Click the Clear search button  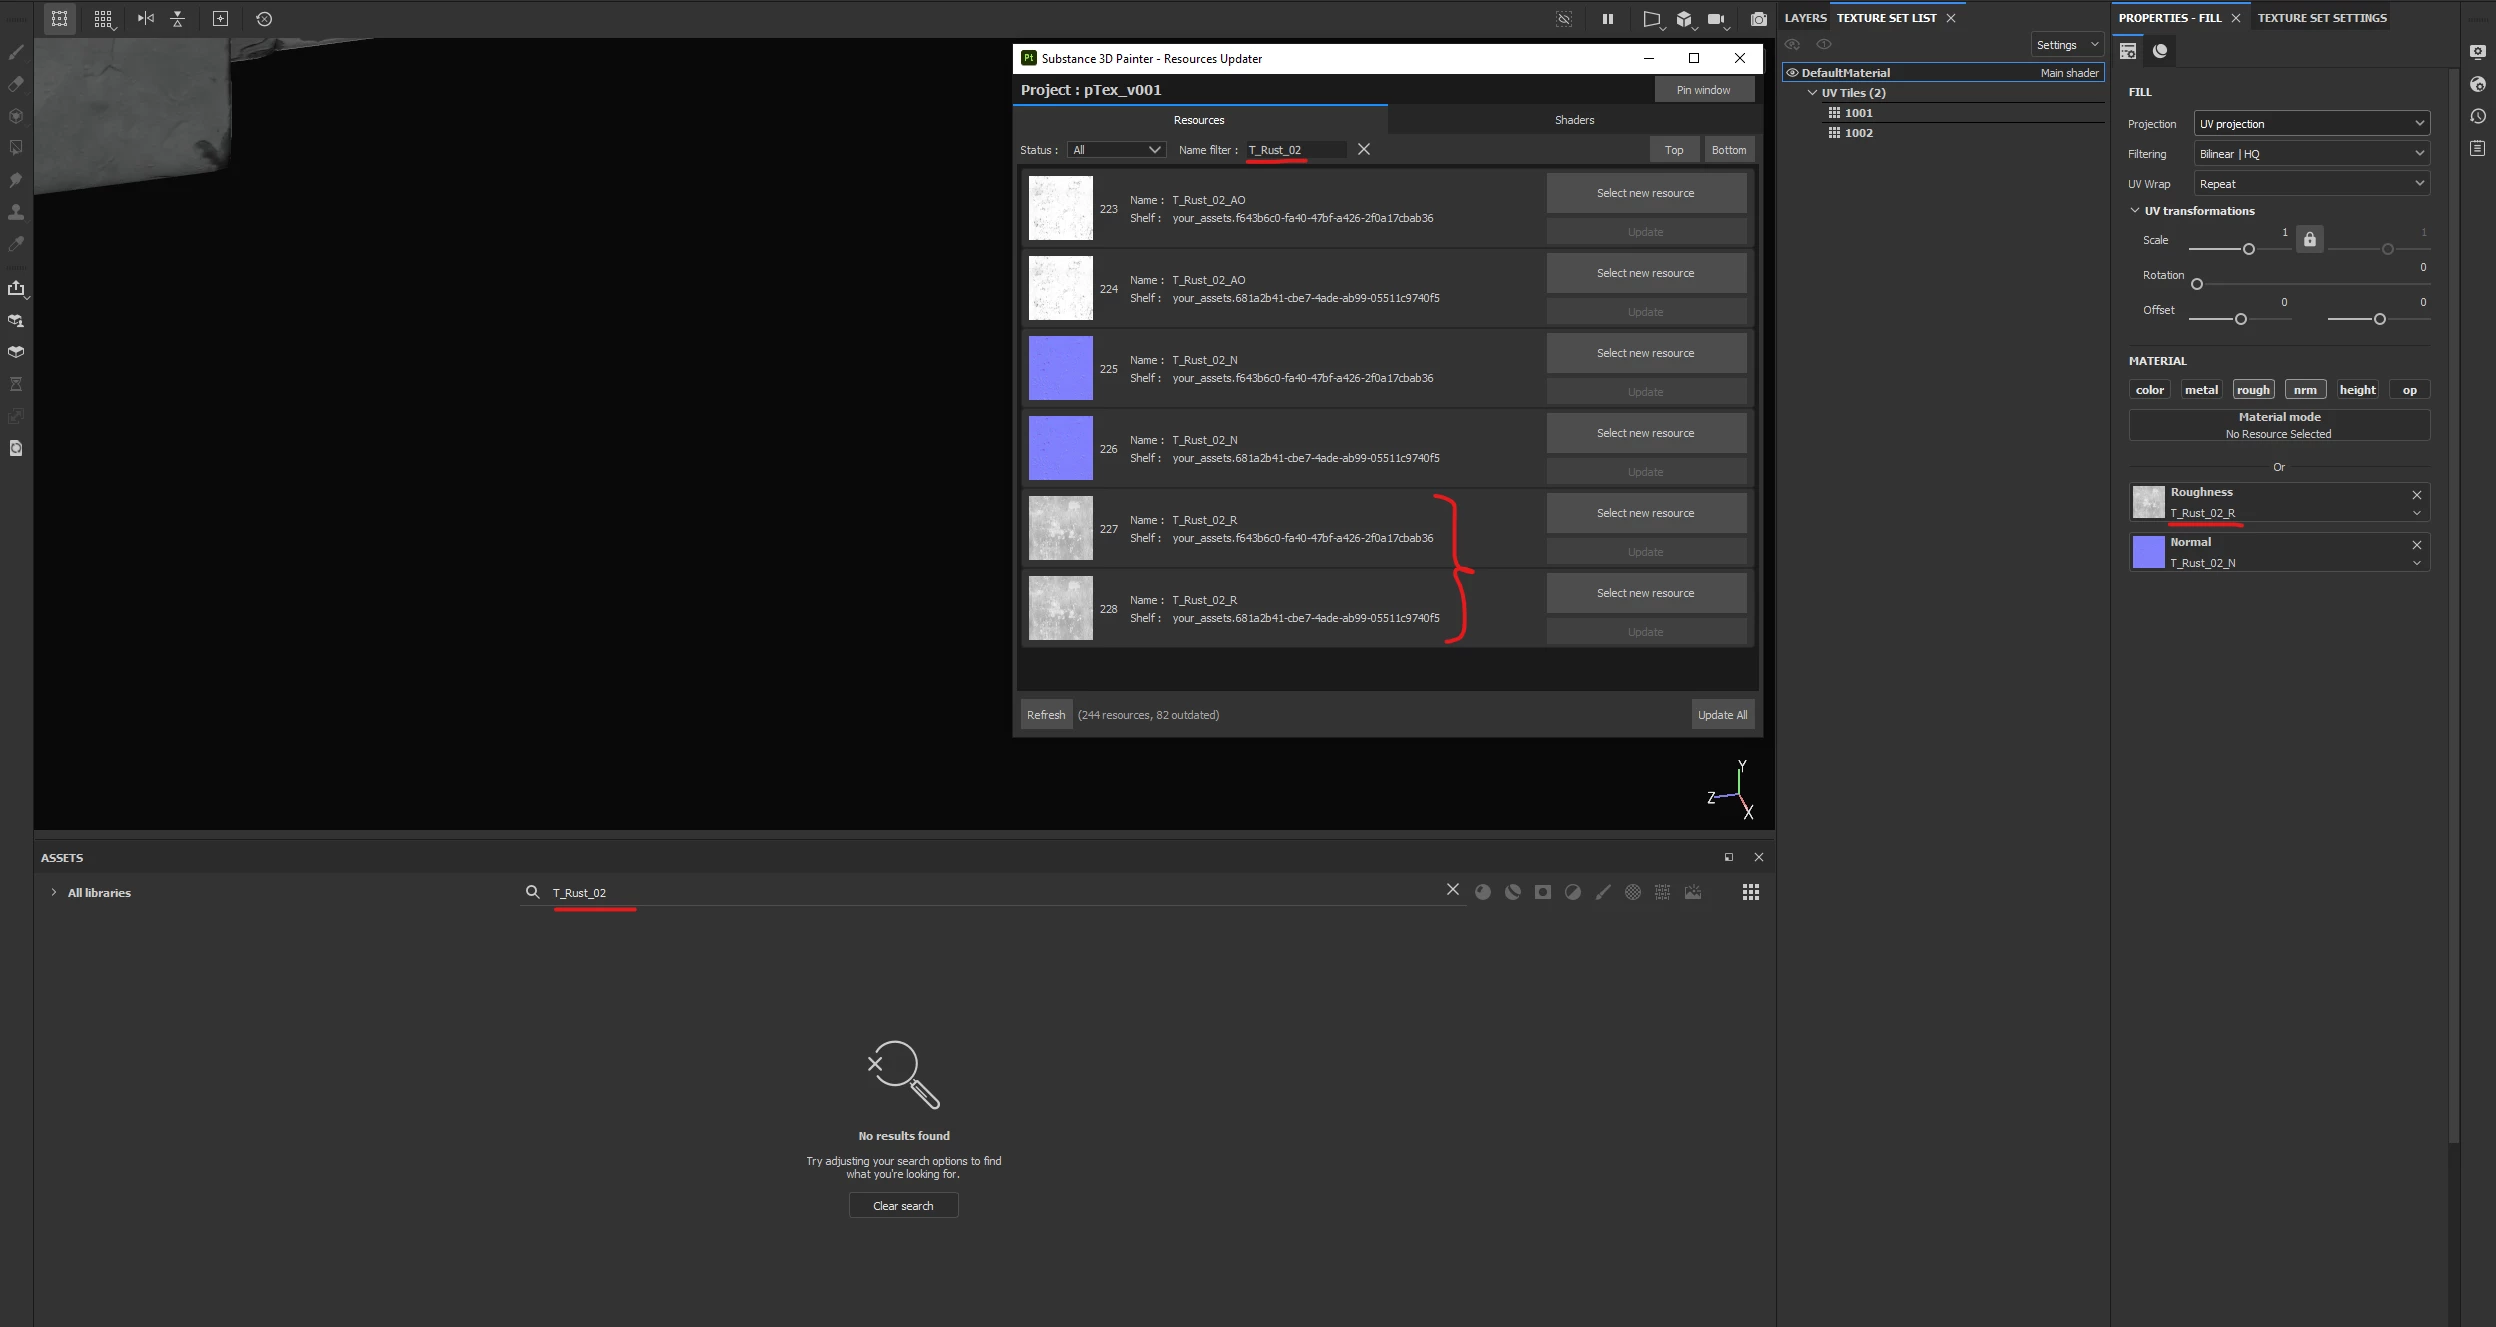[x=903, y=1206]
